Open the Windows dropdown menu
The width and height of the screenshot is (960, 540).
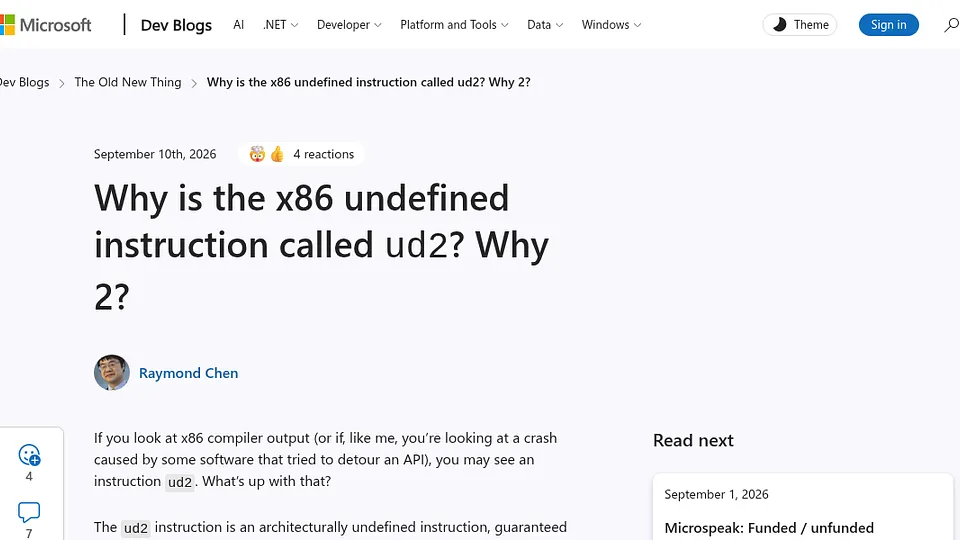click(x=611, y=24)
